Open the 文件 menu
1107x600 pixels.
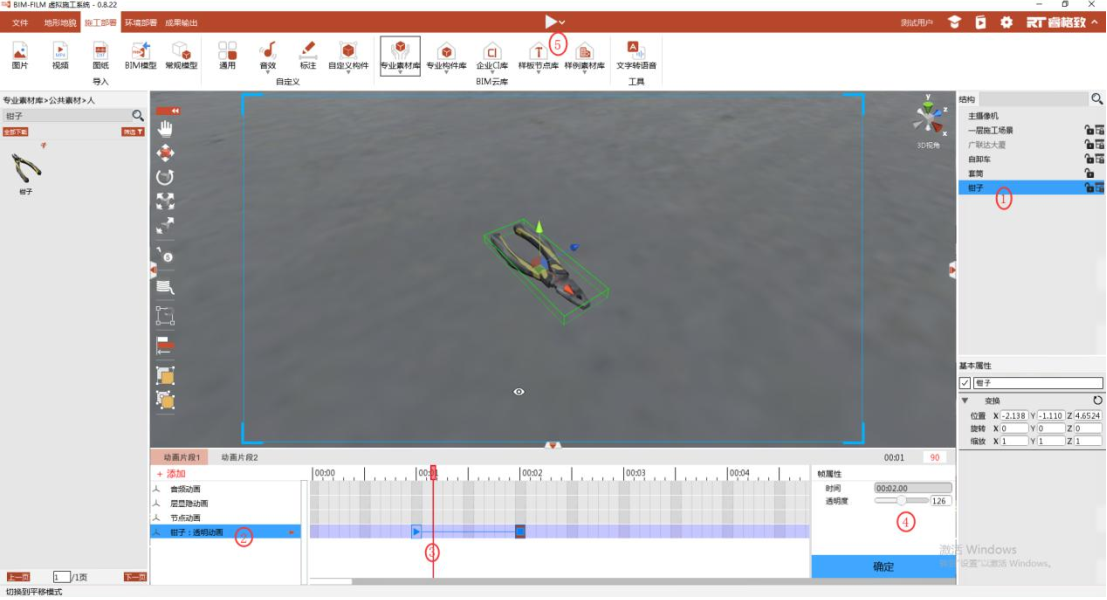tap(20, 23)
